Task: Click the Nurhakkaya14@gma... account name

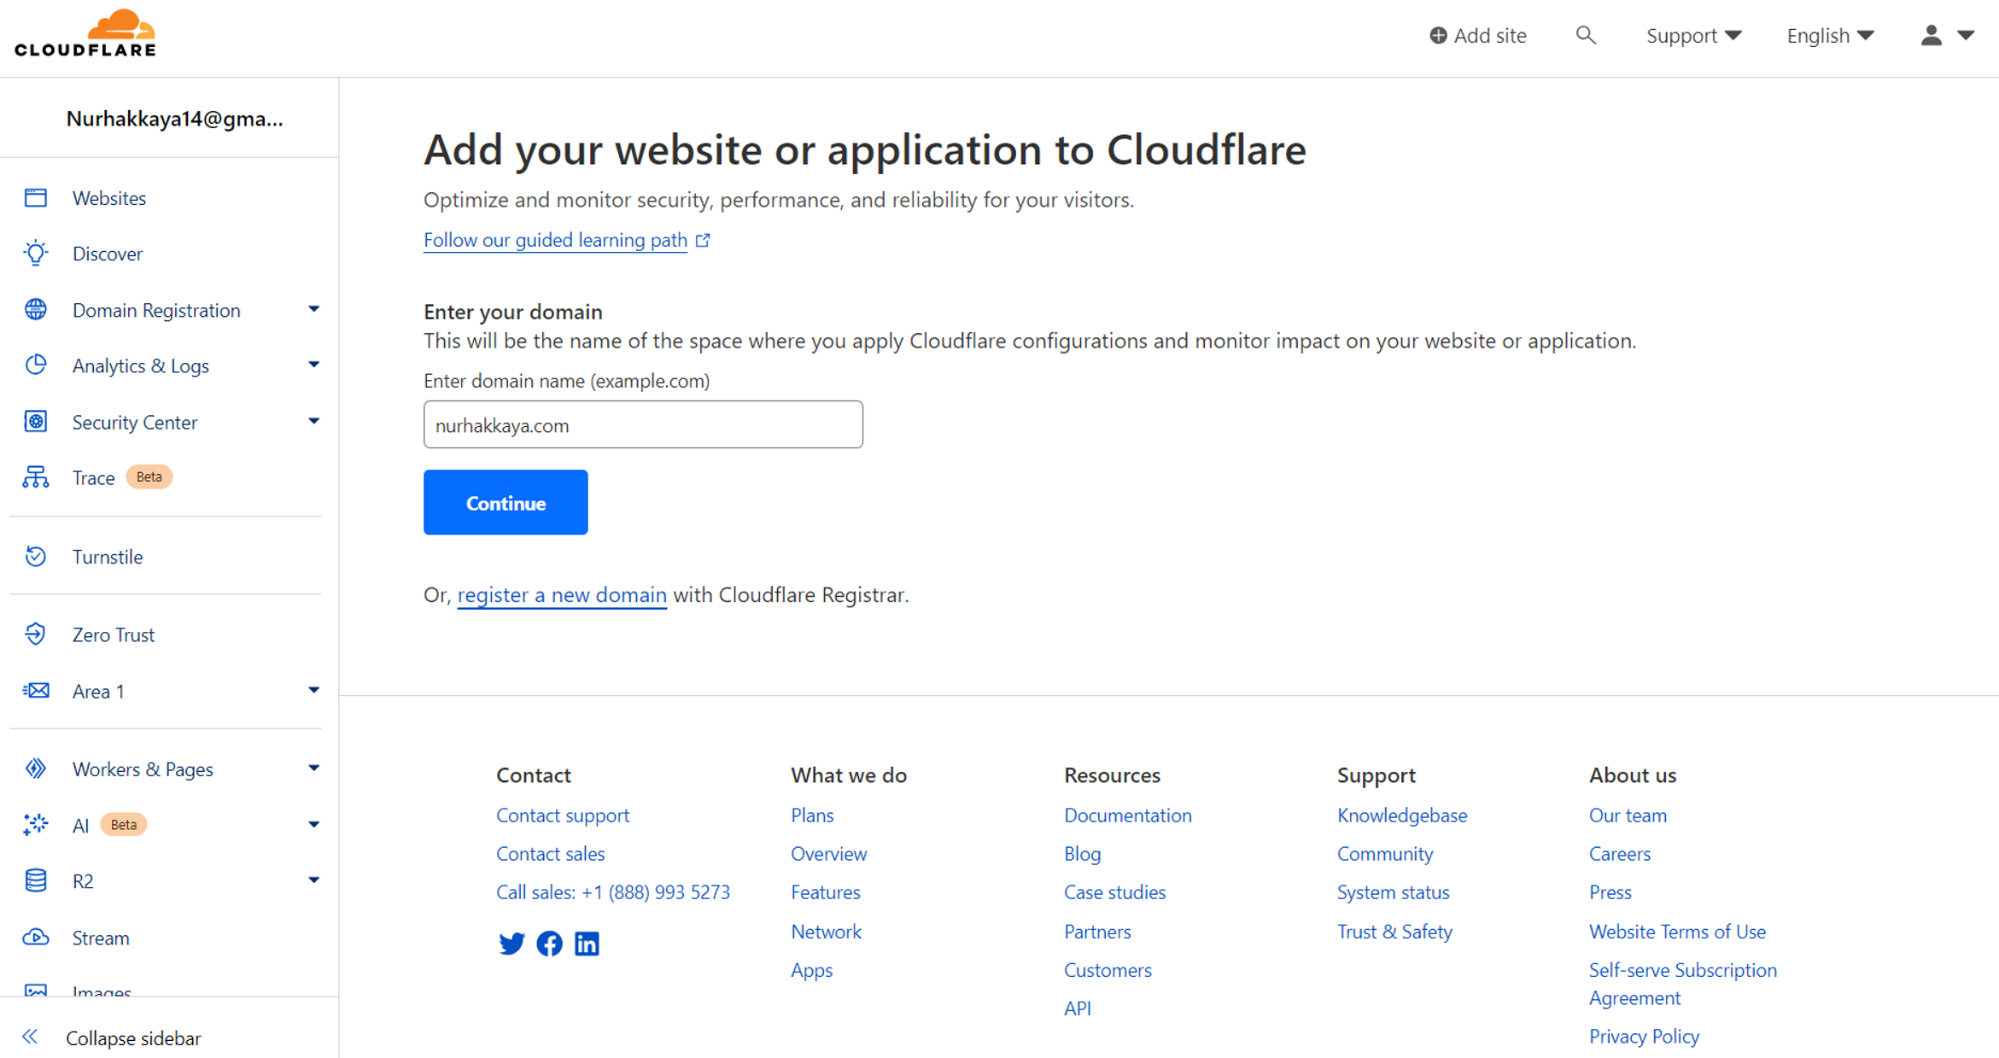Action: [175, 119]
